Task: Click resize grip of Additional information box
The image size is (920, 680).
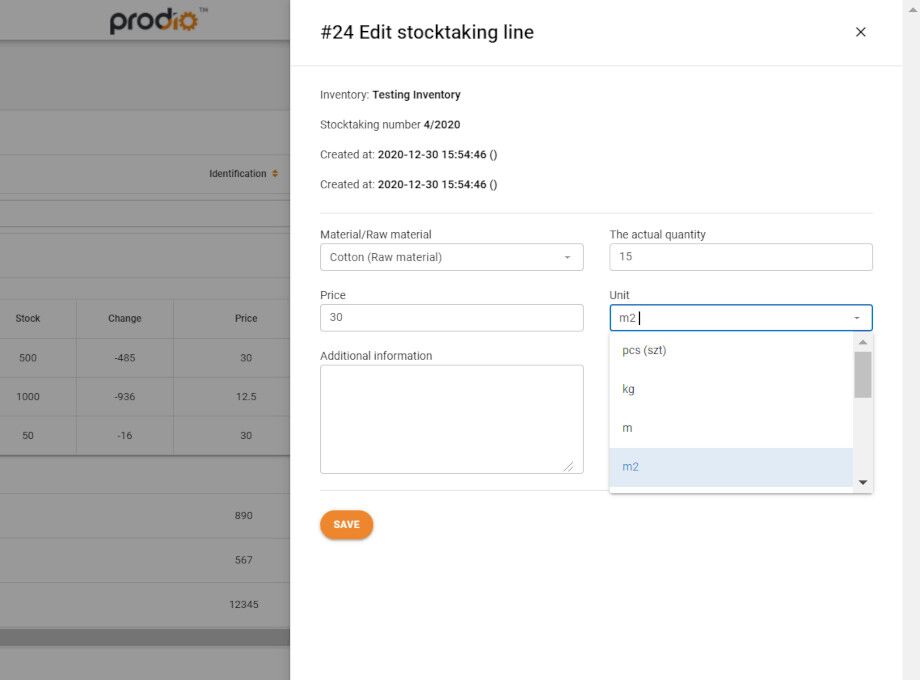Action: [x=568, y=466]
